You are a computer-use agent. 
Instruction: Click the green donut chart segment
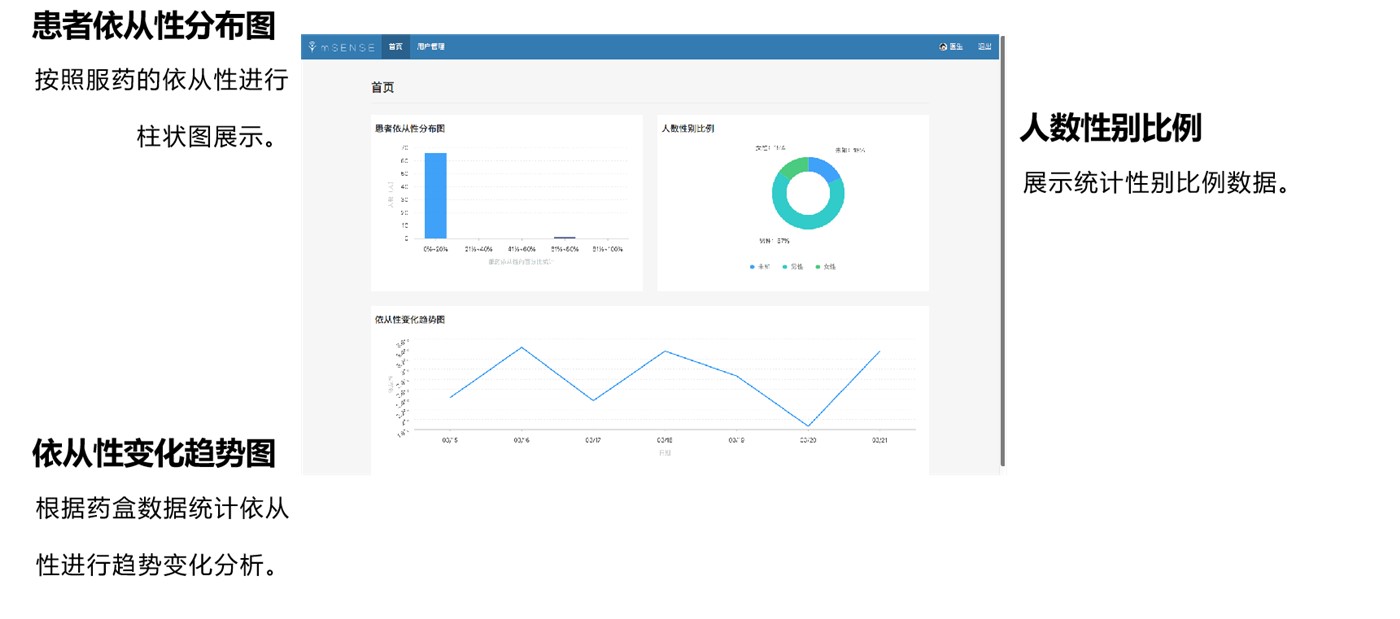pos(790,166)
